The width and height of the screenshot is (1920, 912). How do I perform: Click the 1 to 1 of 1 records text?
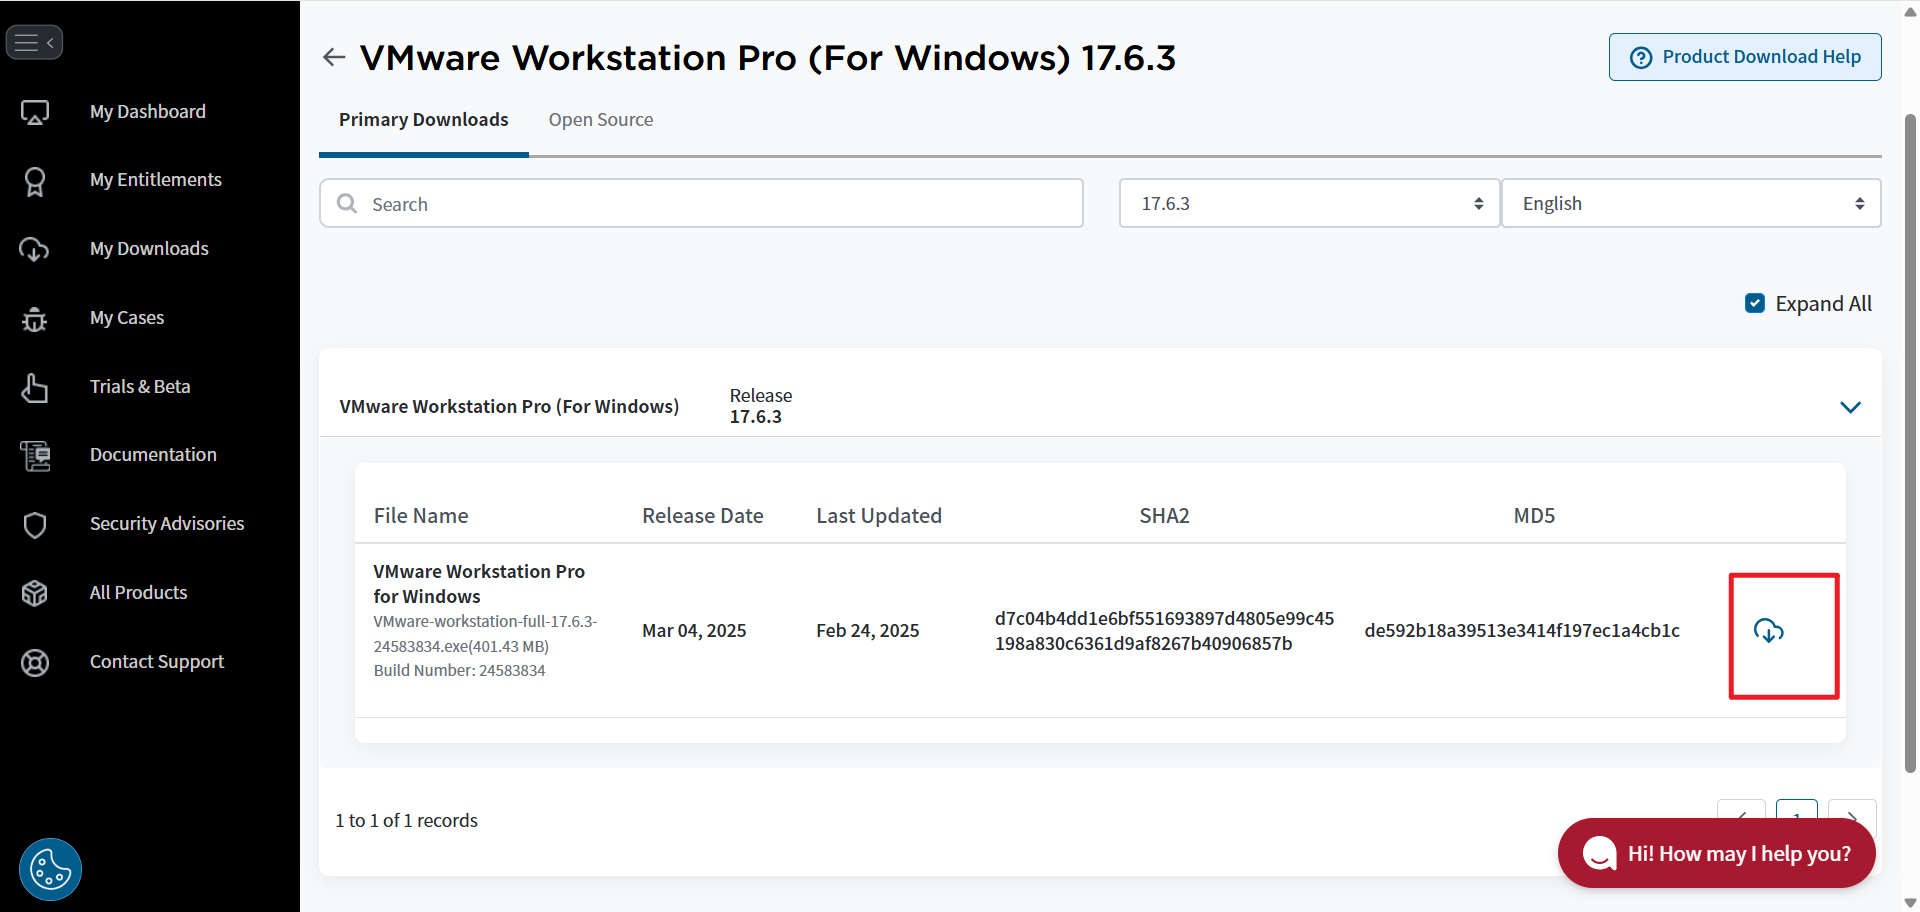click(x=407, y=821)
